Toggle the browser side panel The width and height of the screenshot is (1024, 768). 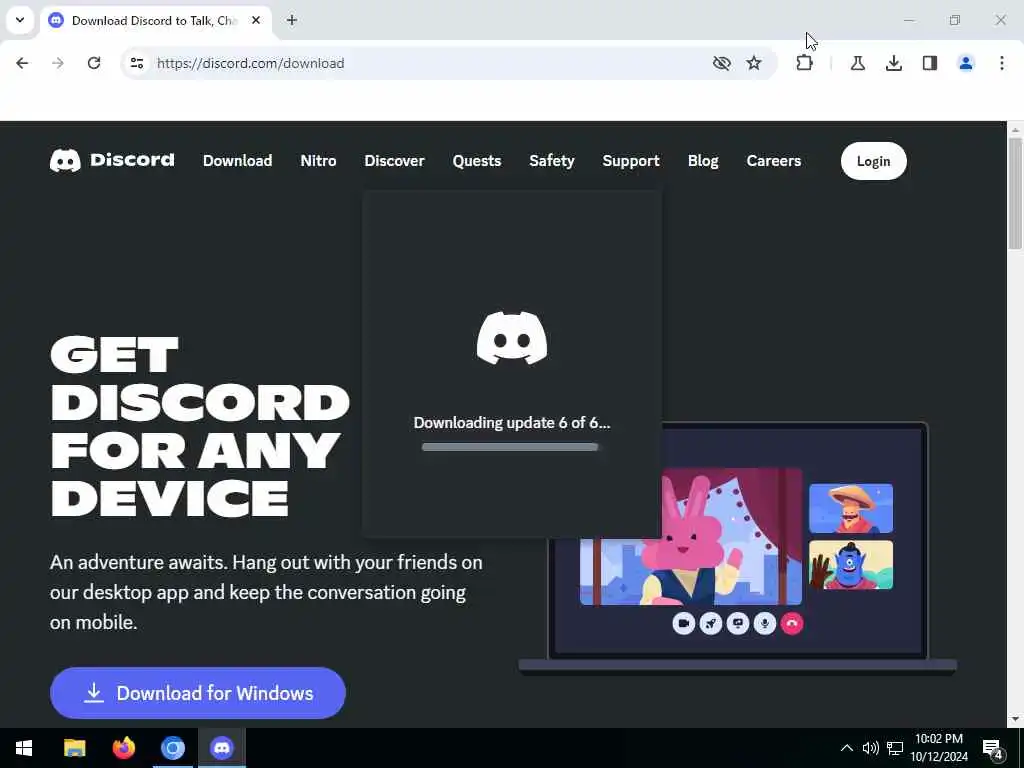click(x=930, y=63)
